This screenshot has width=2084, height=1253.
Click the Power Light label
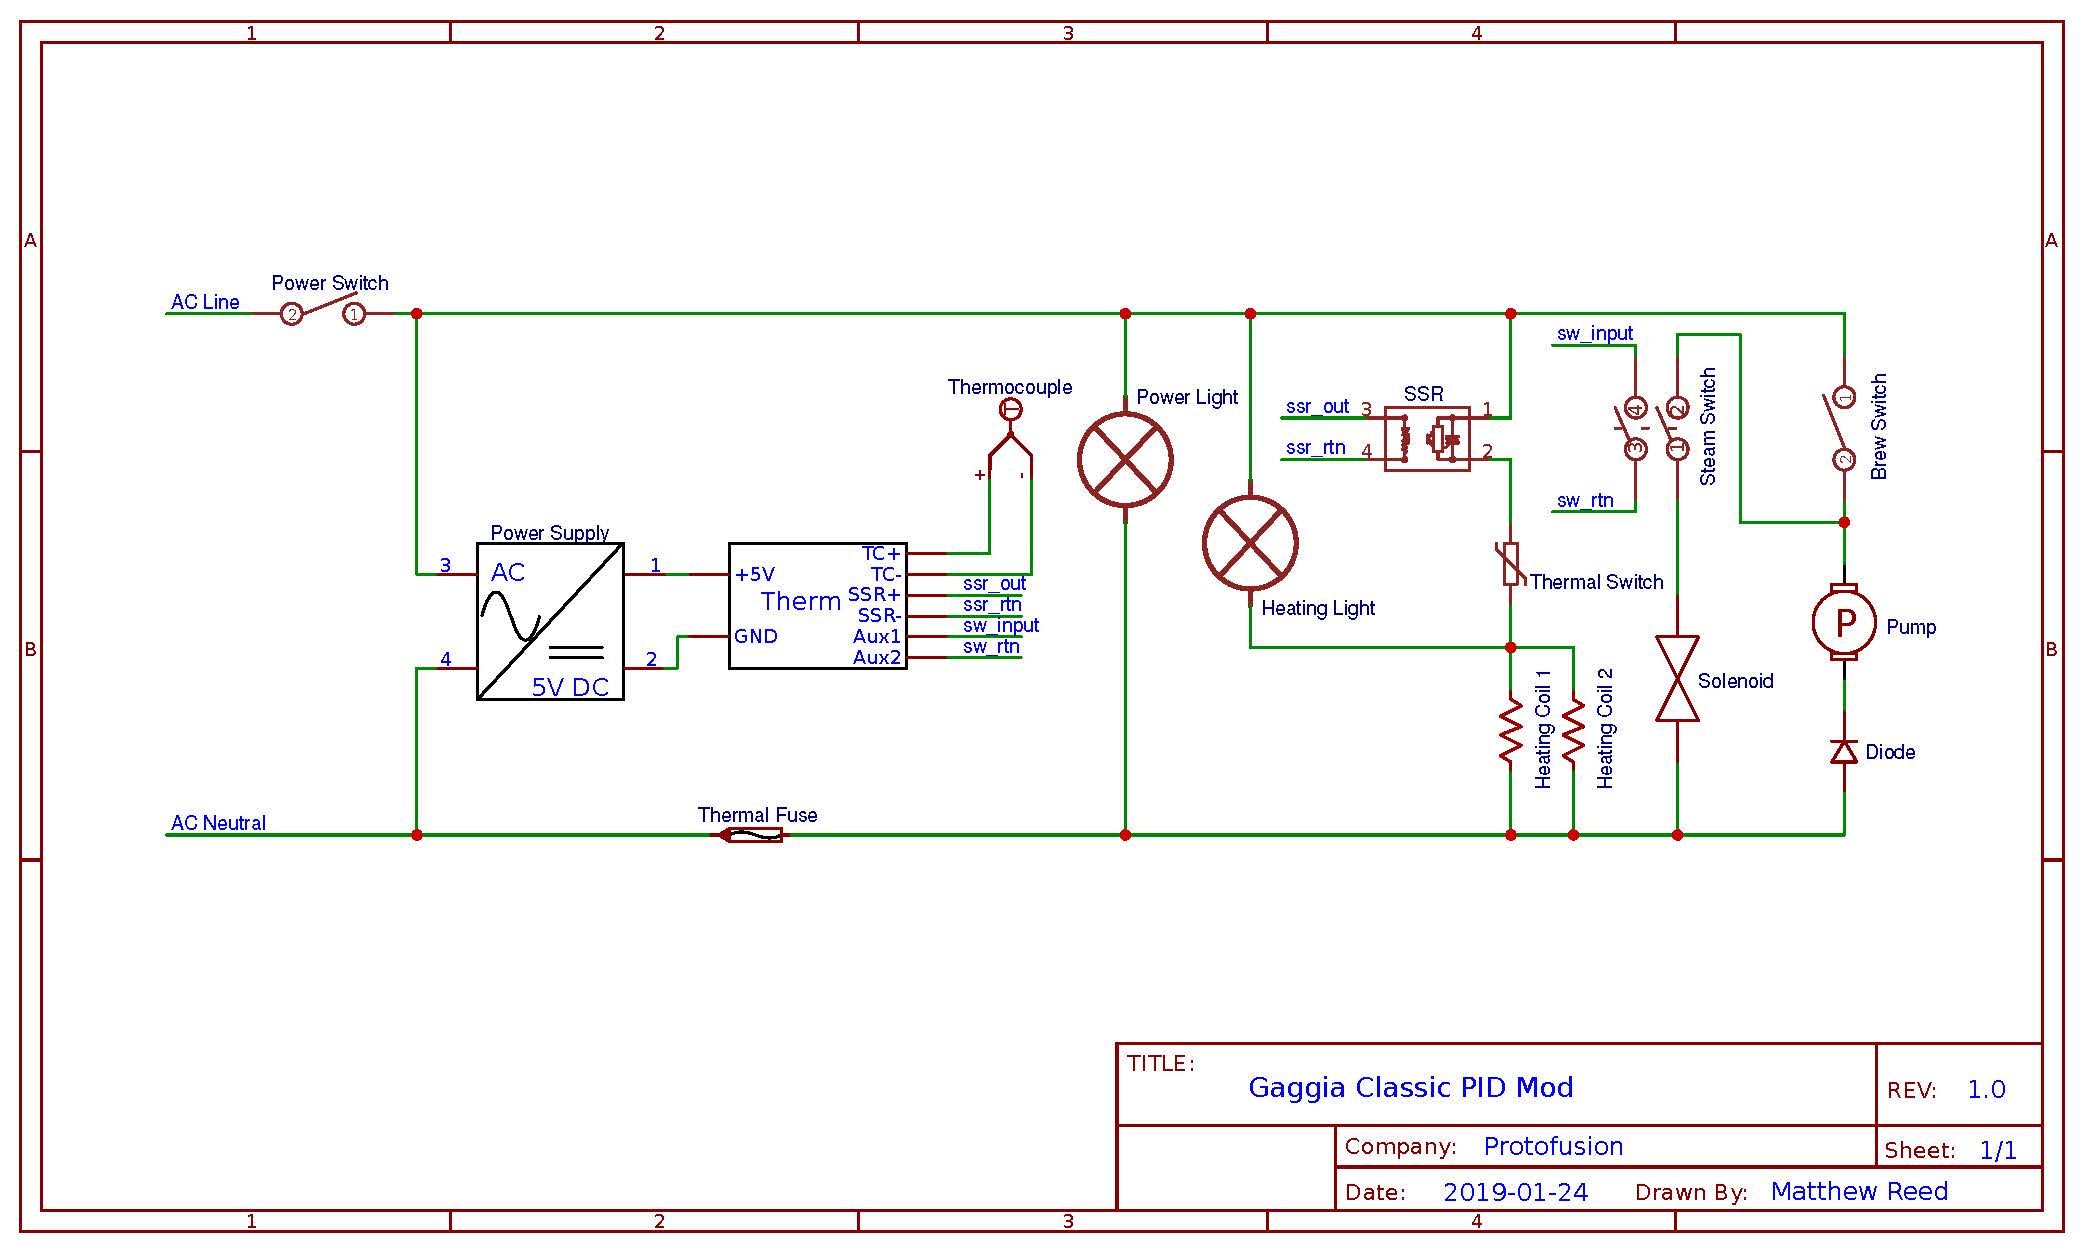(x=1187, y=397)
